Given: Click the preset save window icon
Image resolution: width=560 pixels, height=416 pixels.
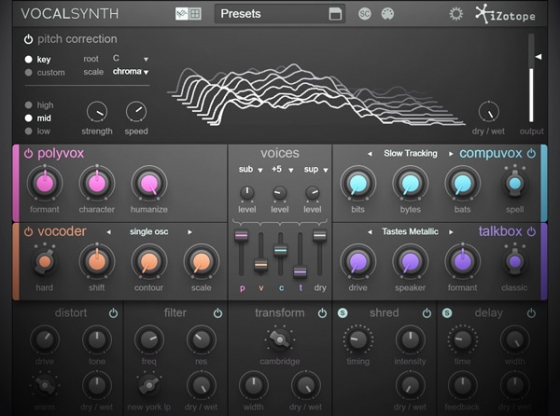Looking at the screenshot, I should click(x=335, y=14).
